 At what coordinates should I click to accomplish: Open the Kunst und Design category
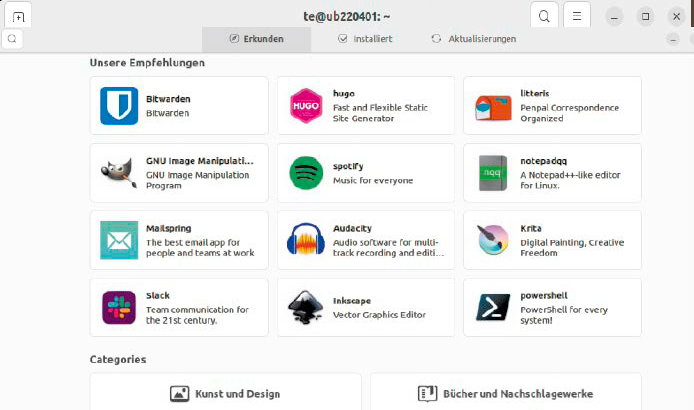pyautogui.click(x=226, y=392)
